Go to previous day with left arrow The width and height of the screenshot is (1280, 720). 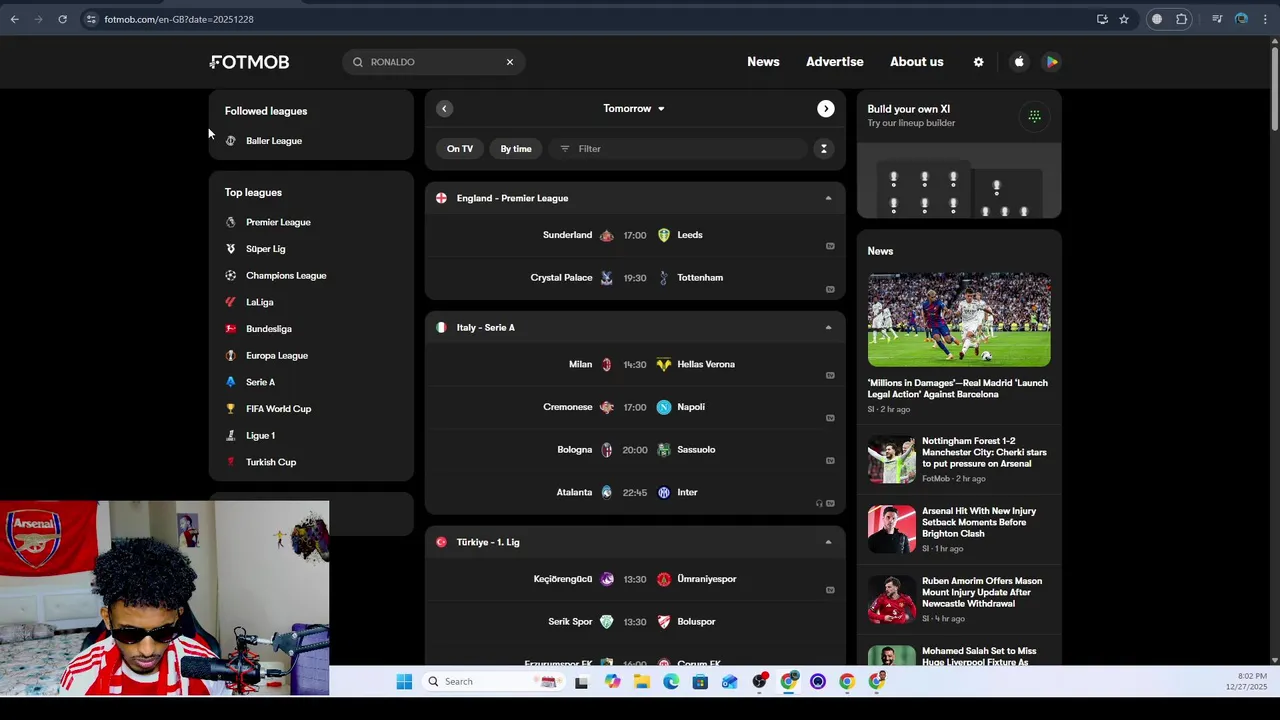[x=444, y=108]
